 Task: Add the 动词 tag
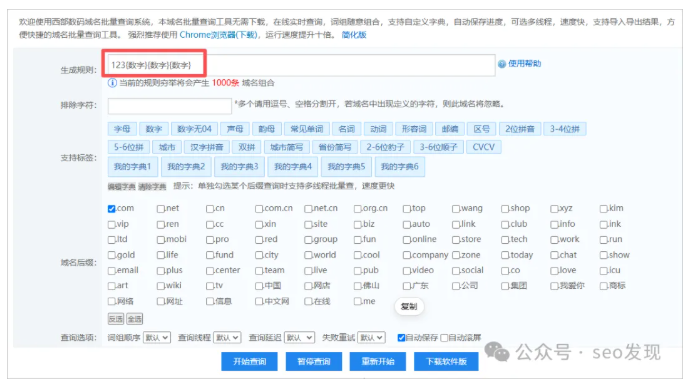point(378,129)
